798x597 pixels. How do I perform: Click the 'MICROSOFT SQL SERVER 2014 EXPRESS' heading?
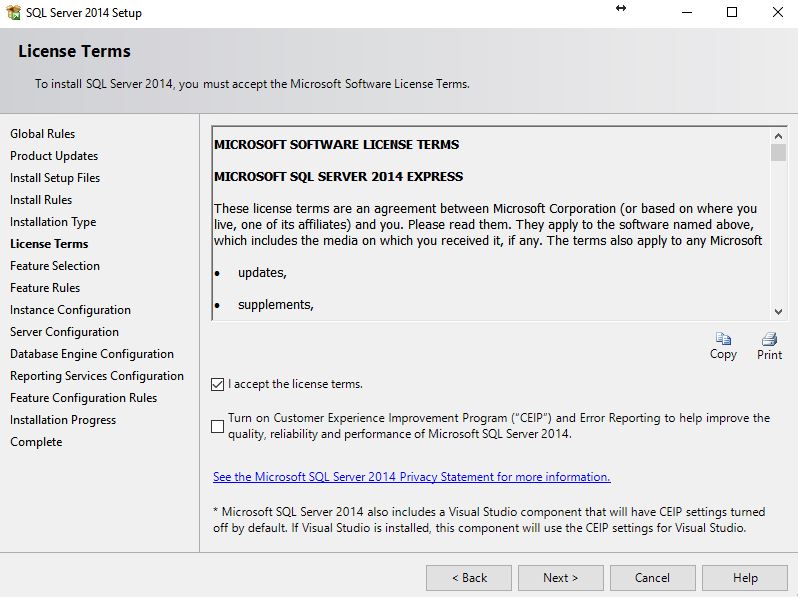tap(338, 177)
